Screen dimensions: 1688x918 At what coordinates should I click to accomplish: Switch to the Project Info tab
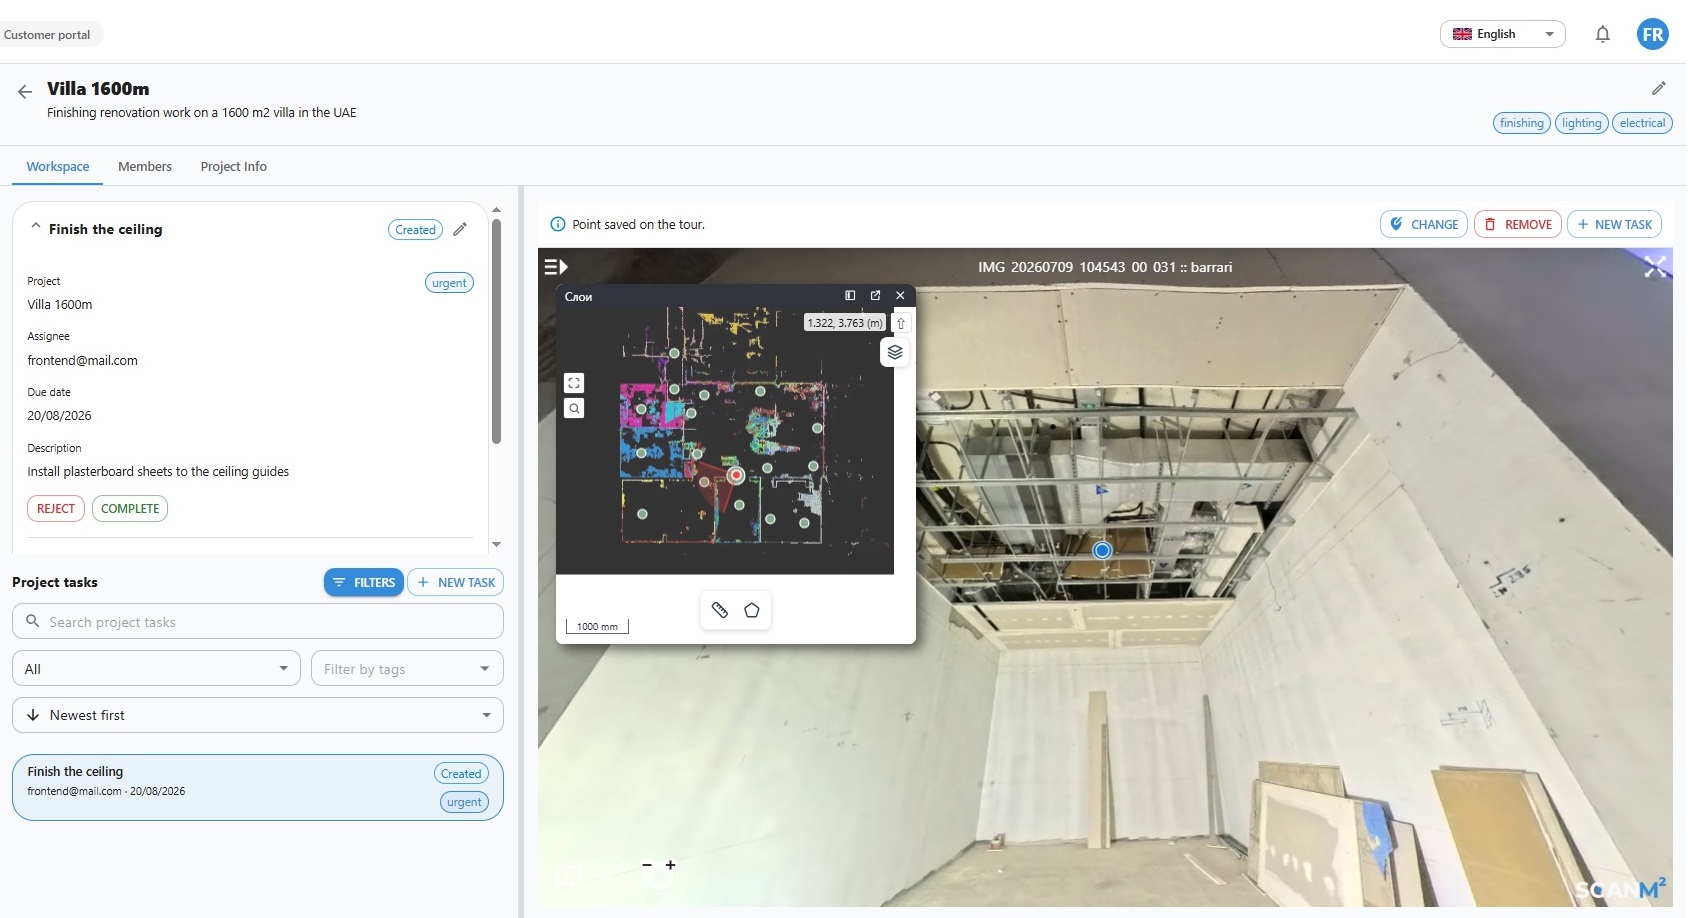[233, 167]
